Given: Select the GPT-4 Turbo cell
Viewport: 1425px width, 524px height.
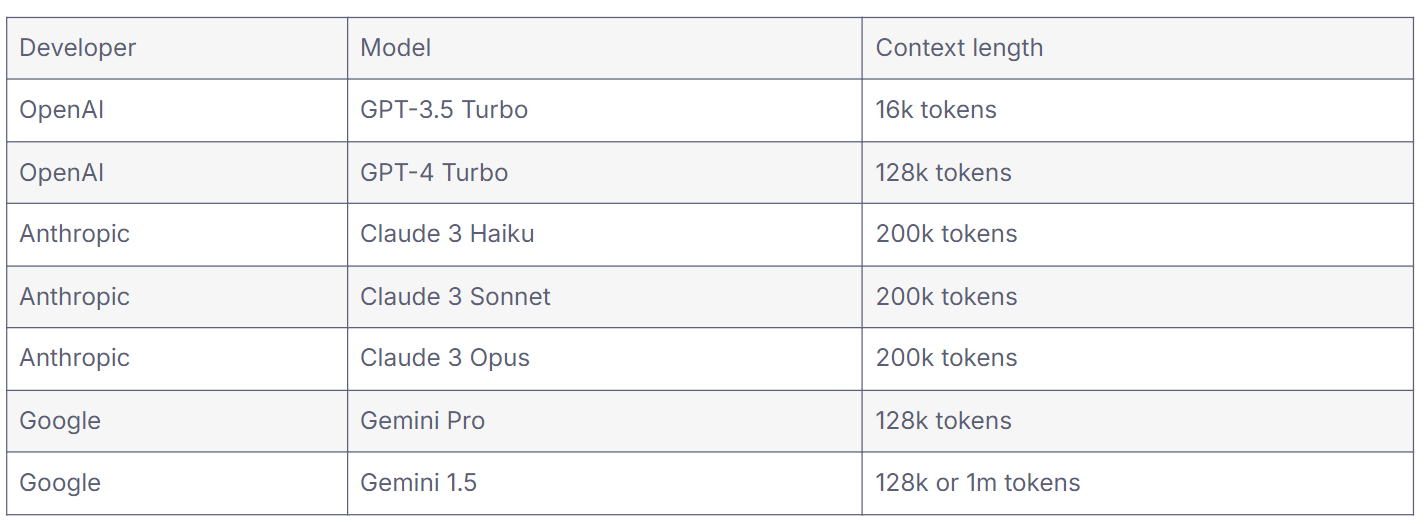Looking at the screenshot, I should click(605, 172).
